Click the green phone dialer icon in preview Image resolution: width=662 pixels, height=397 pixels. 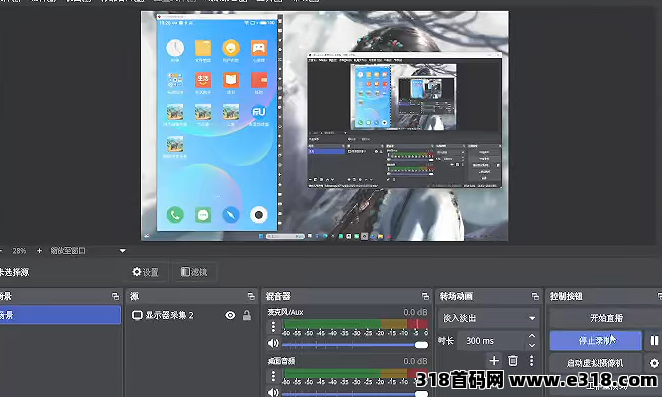pyautogui.click(x=175, y=215)
